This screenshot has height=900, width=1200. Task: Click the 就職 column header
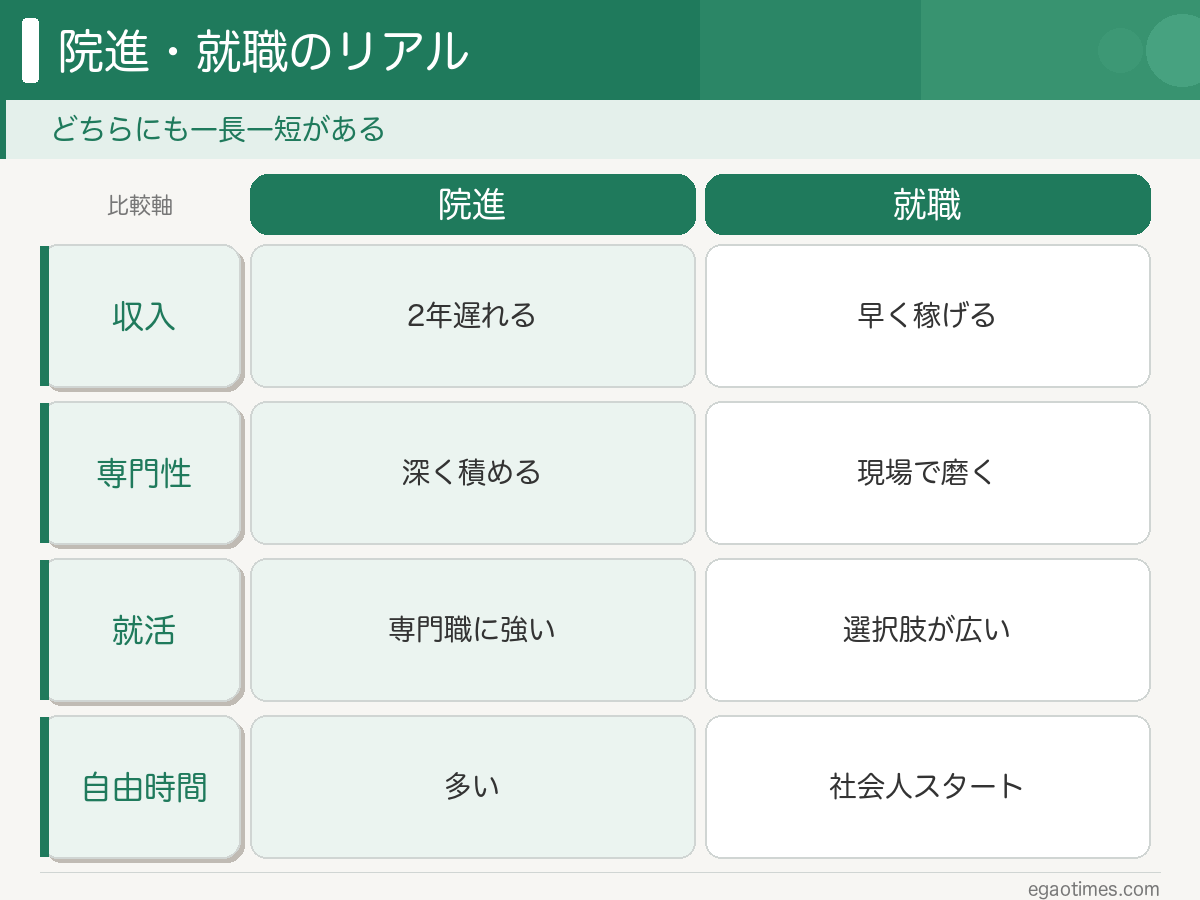[927, 205]
